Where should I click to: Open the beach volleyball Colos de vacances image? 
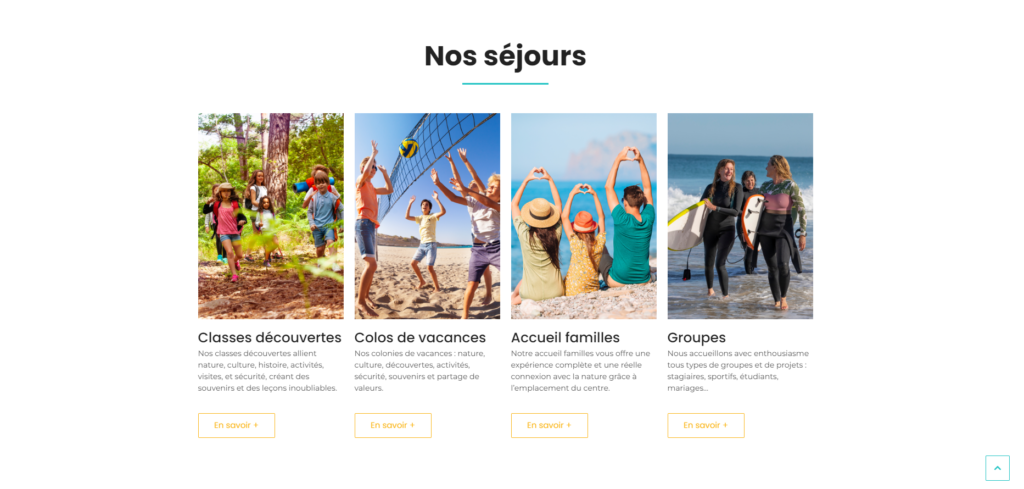point(427,216)
